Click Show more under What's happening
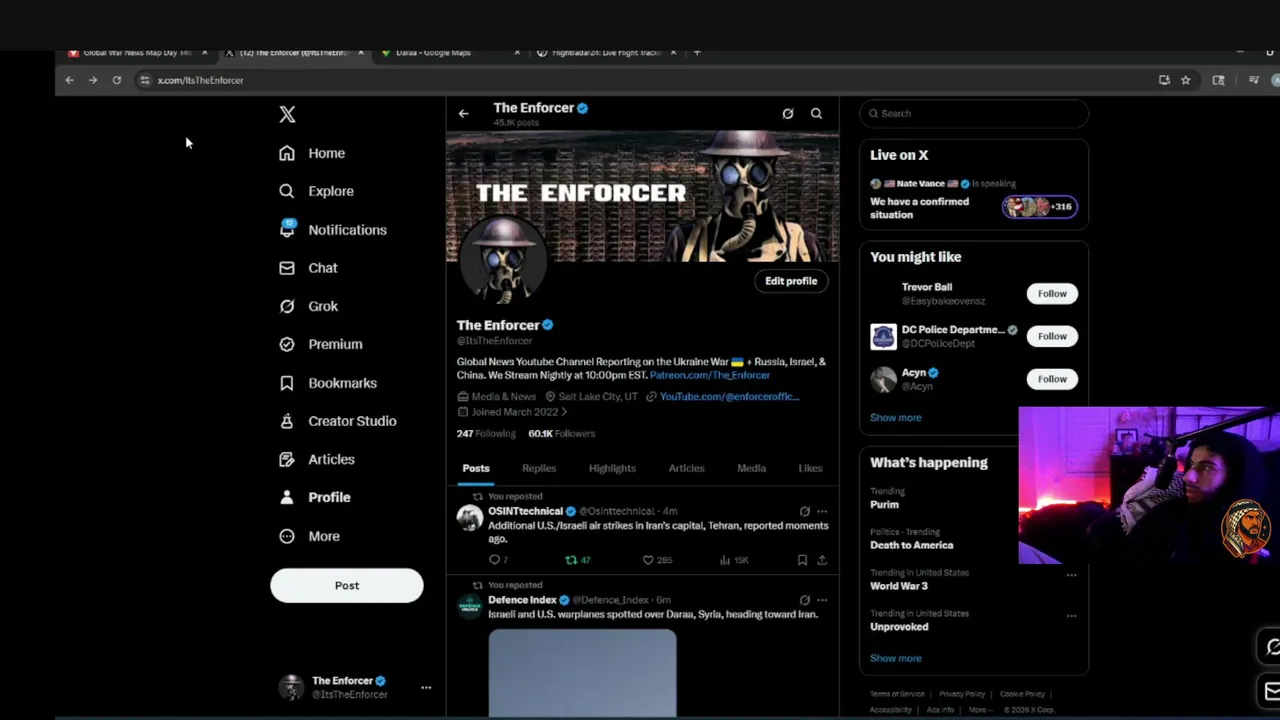The width and height of the screenshot is (1280, 720). point(896,658)
